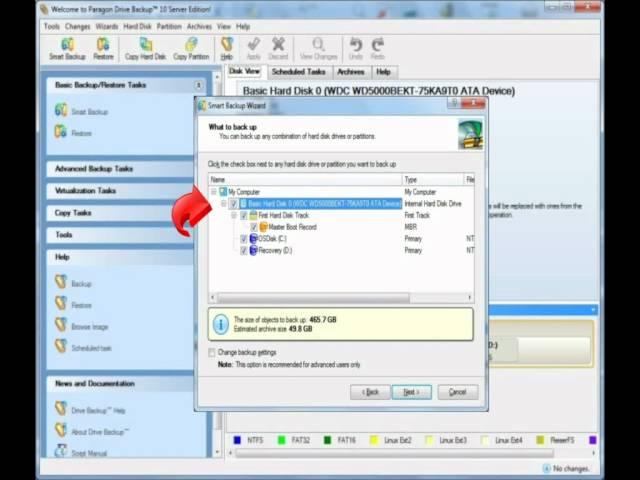Click the Redo toolbar icon
This screenshot has width=640, height=480.
(378, 49)
